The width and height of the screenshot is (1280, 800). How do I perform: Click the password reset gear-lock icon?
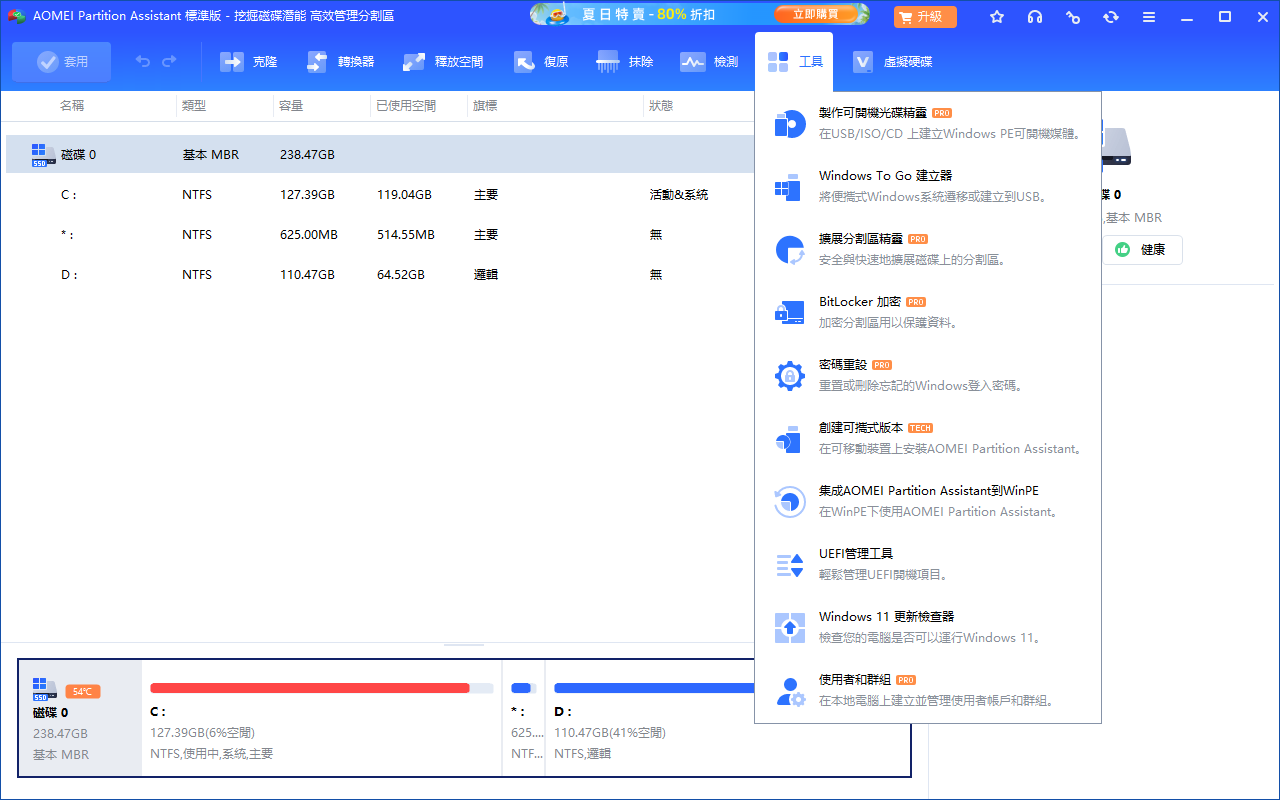point(790,376)
